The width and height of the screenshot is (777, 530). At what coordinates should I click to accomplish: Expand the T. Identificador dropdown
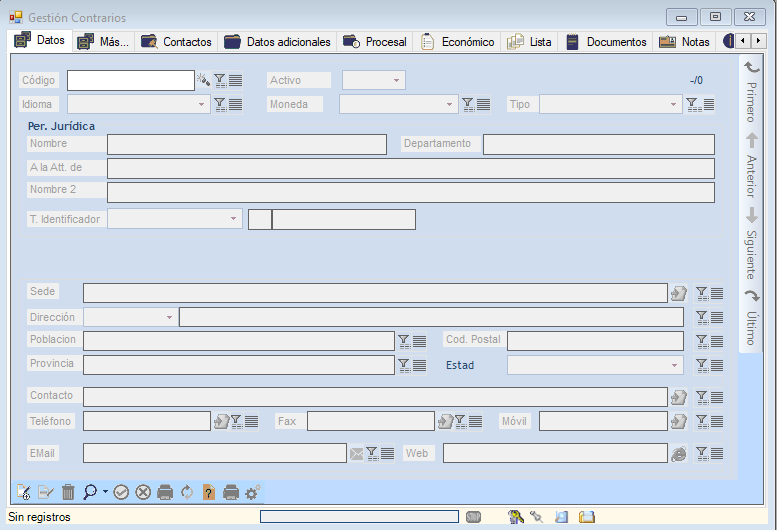pos(234,218)
